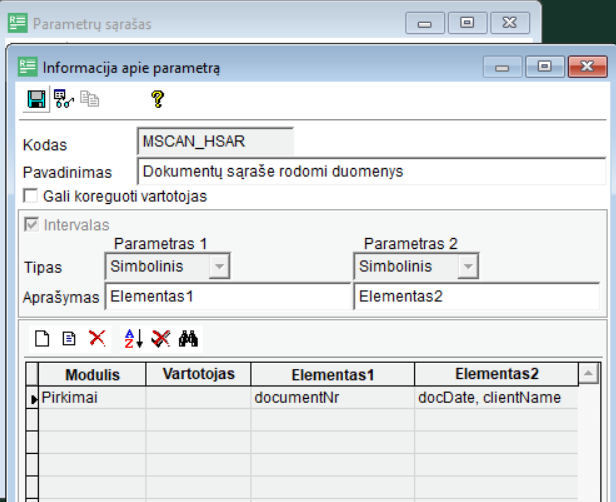Edit the row with the document icon
Screen dimensions: 616x502
69,339
